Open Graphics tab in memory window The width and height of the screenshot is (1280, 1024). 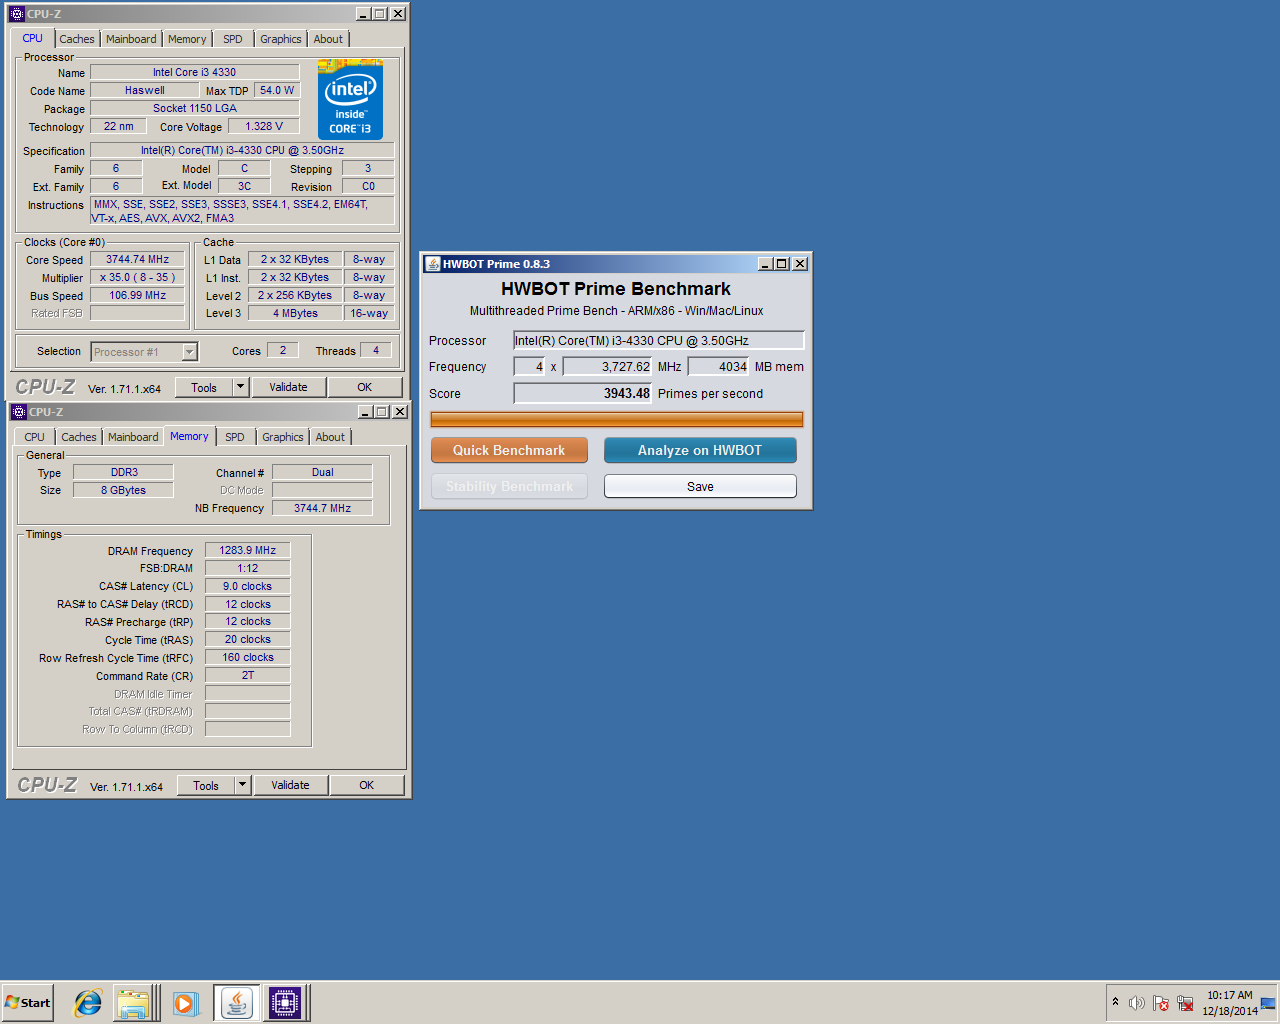pyautogui.click(x=283, y=437)
